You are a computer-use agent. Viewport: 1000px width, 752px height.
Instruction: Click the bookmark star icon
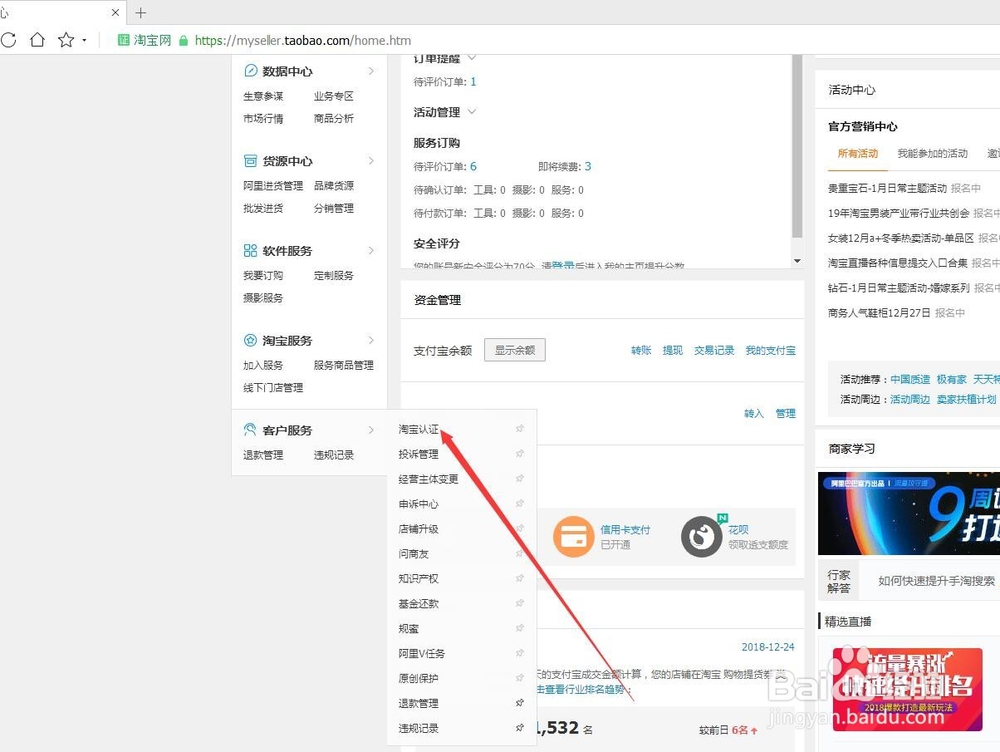[x=66, y=40]
